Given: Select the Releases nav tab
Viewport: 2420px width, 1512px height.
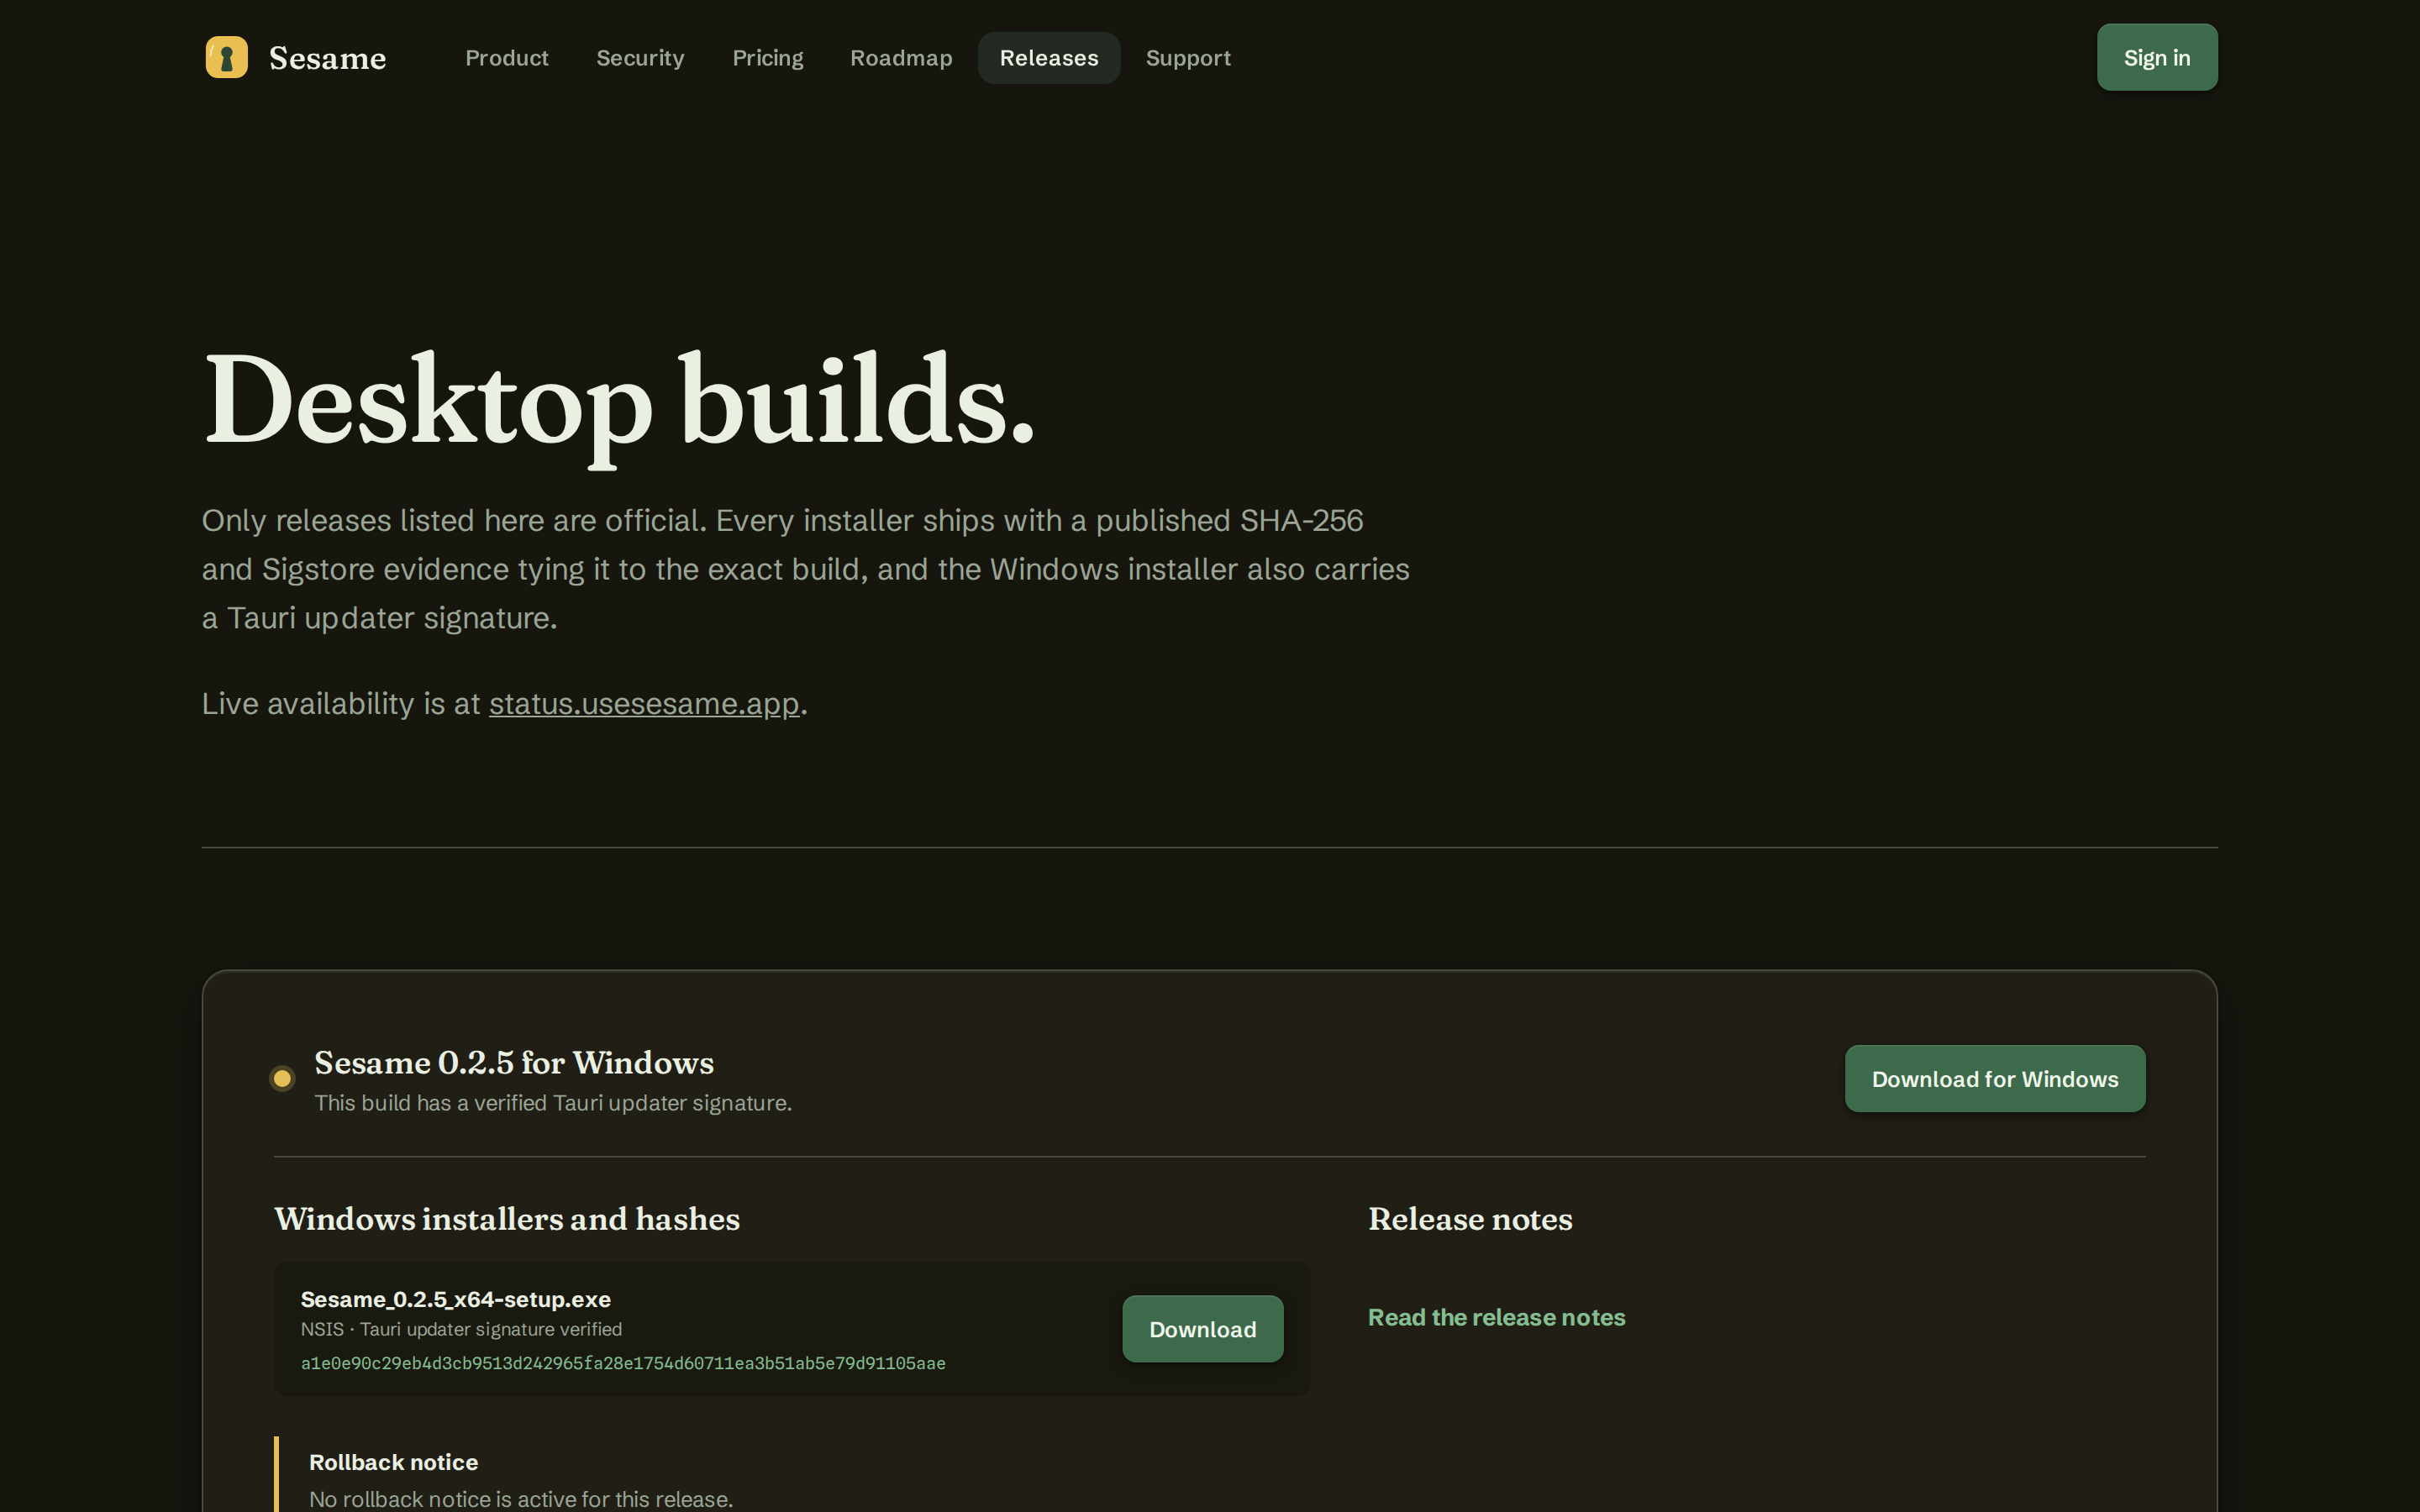Looking at the screenshot, I should click(1049, 58).
